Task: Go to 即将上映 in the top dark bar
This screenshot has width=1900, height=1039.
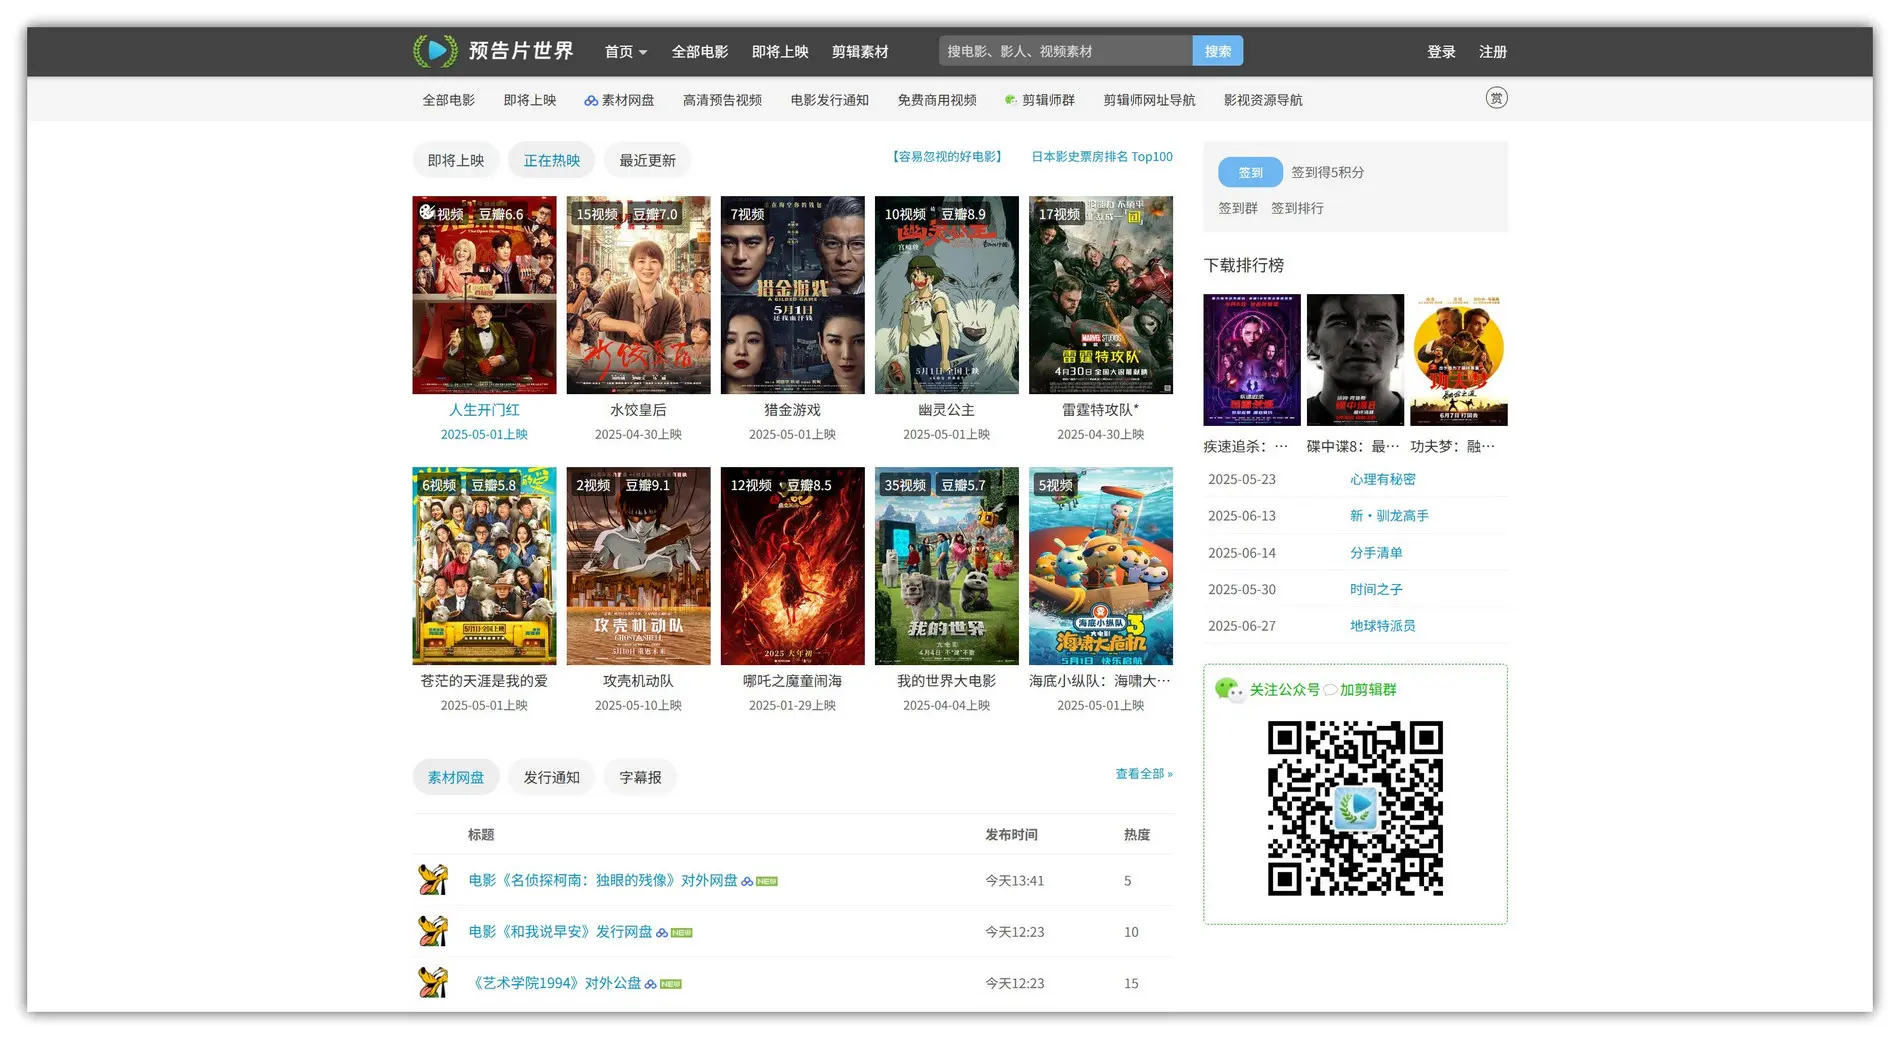Action: tap(780, 52)
